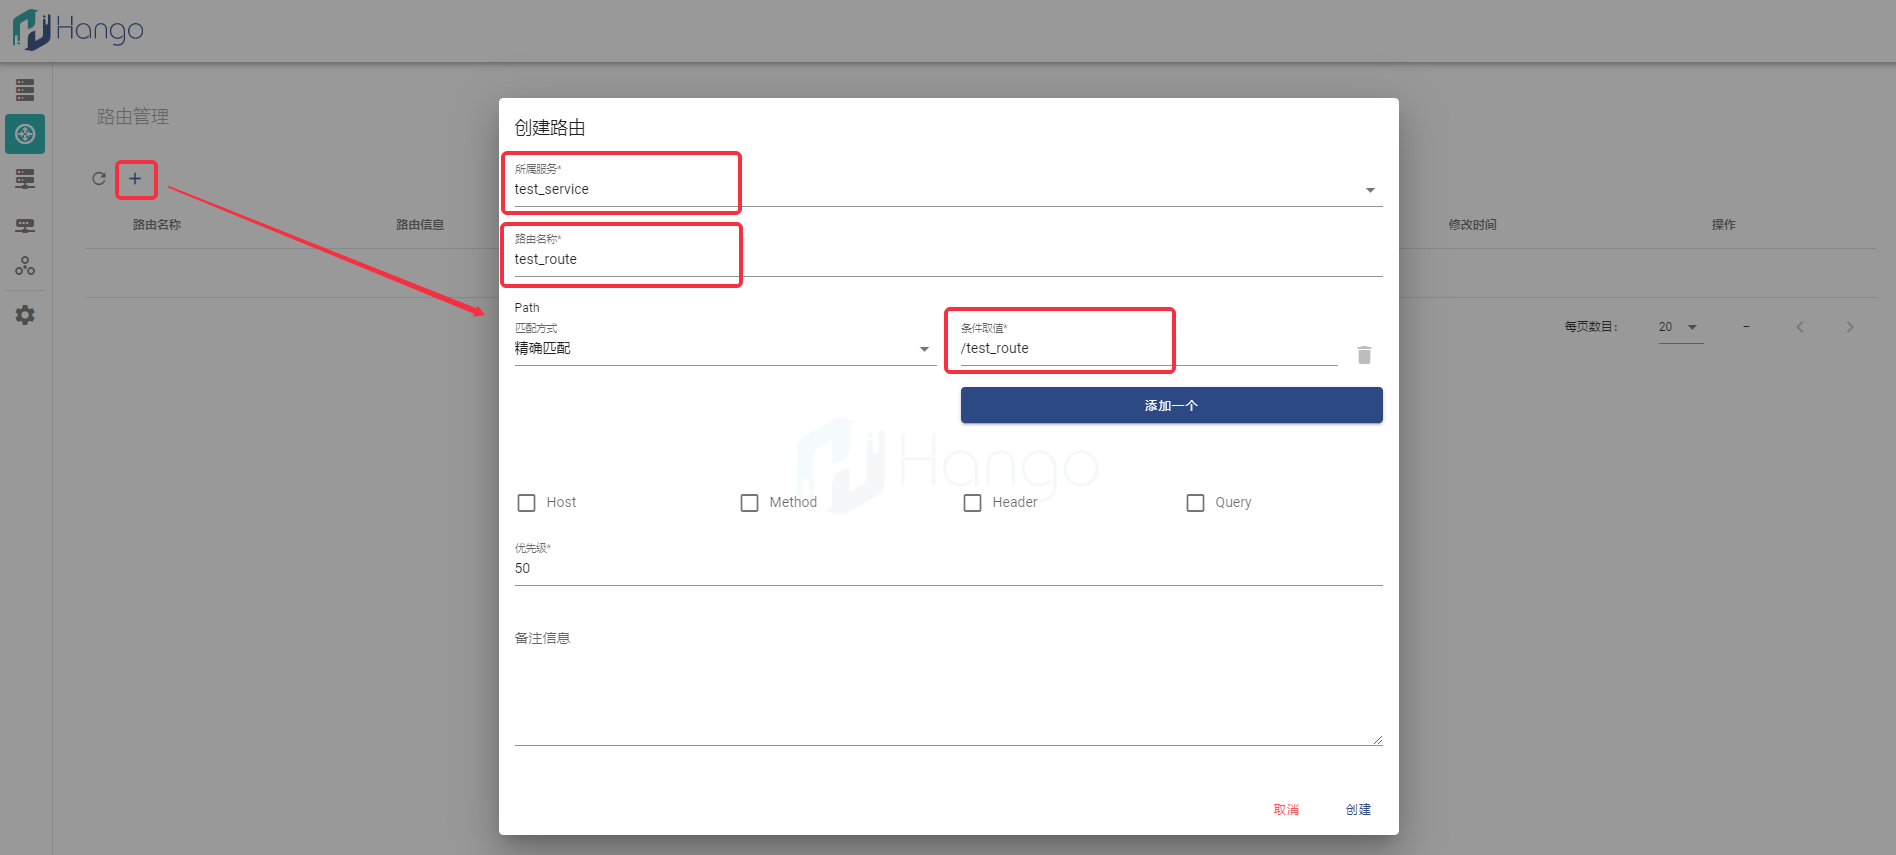Open the top server list sidebar icon
This screenshot has width=1896, height=855.
click(25, 90)
